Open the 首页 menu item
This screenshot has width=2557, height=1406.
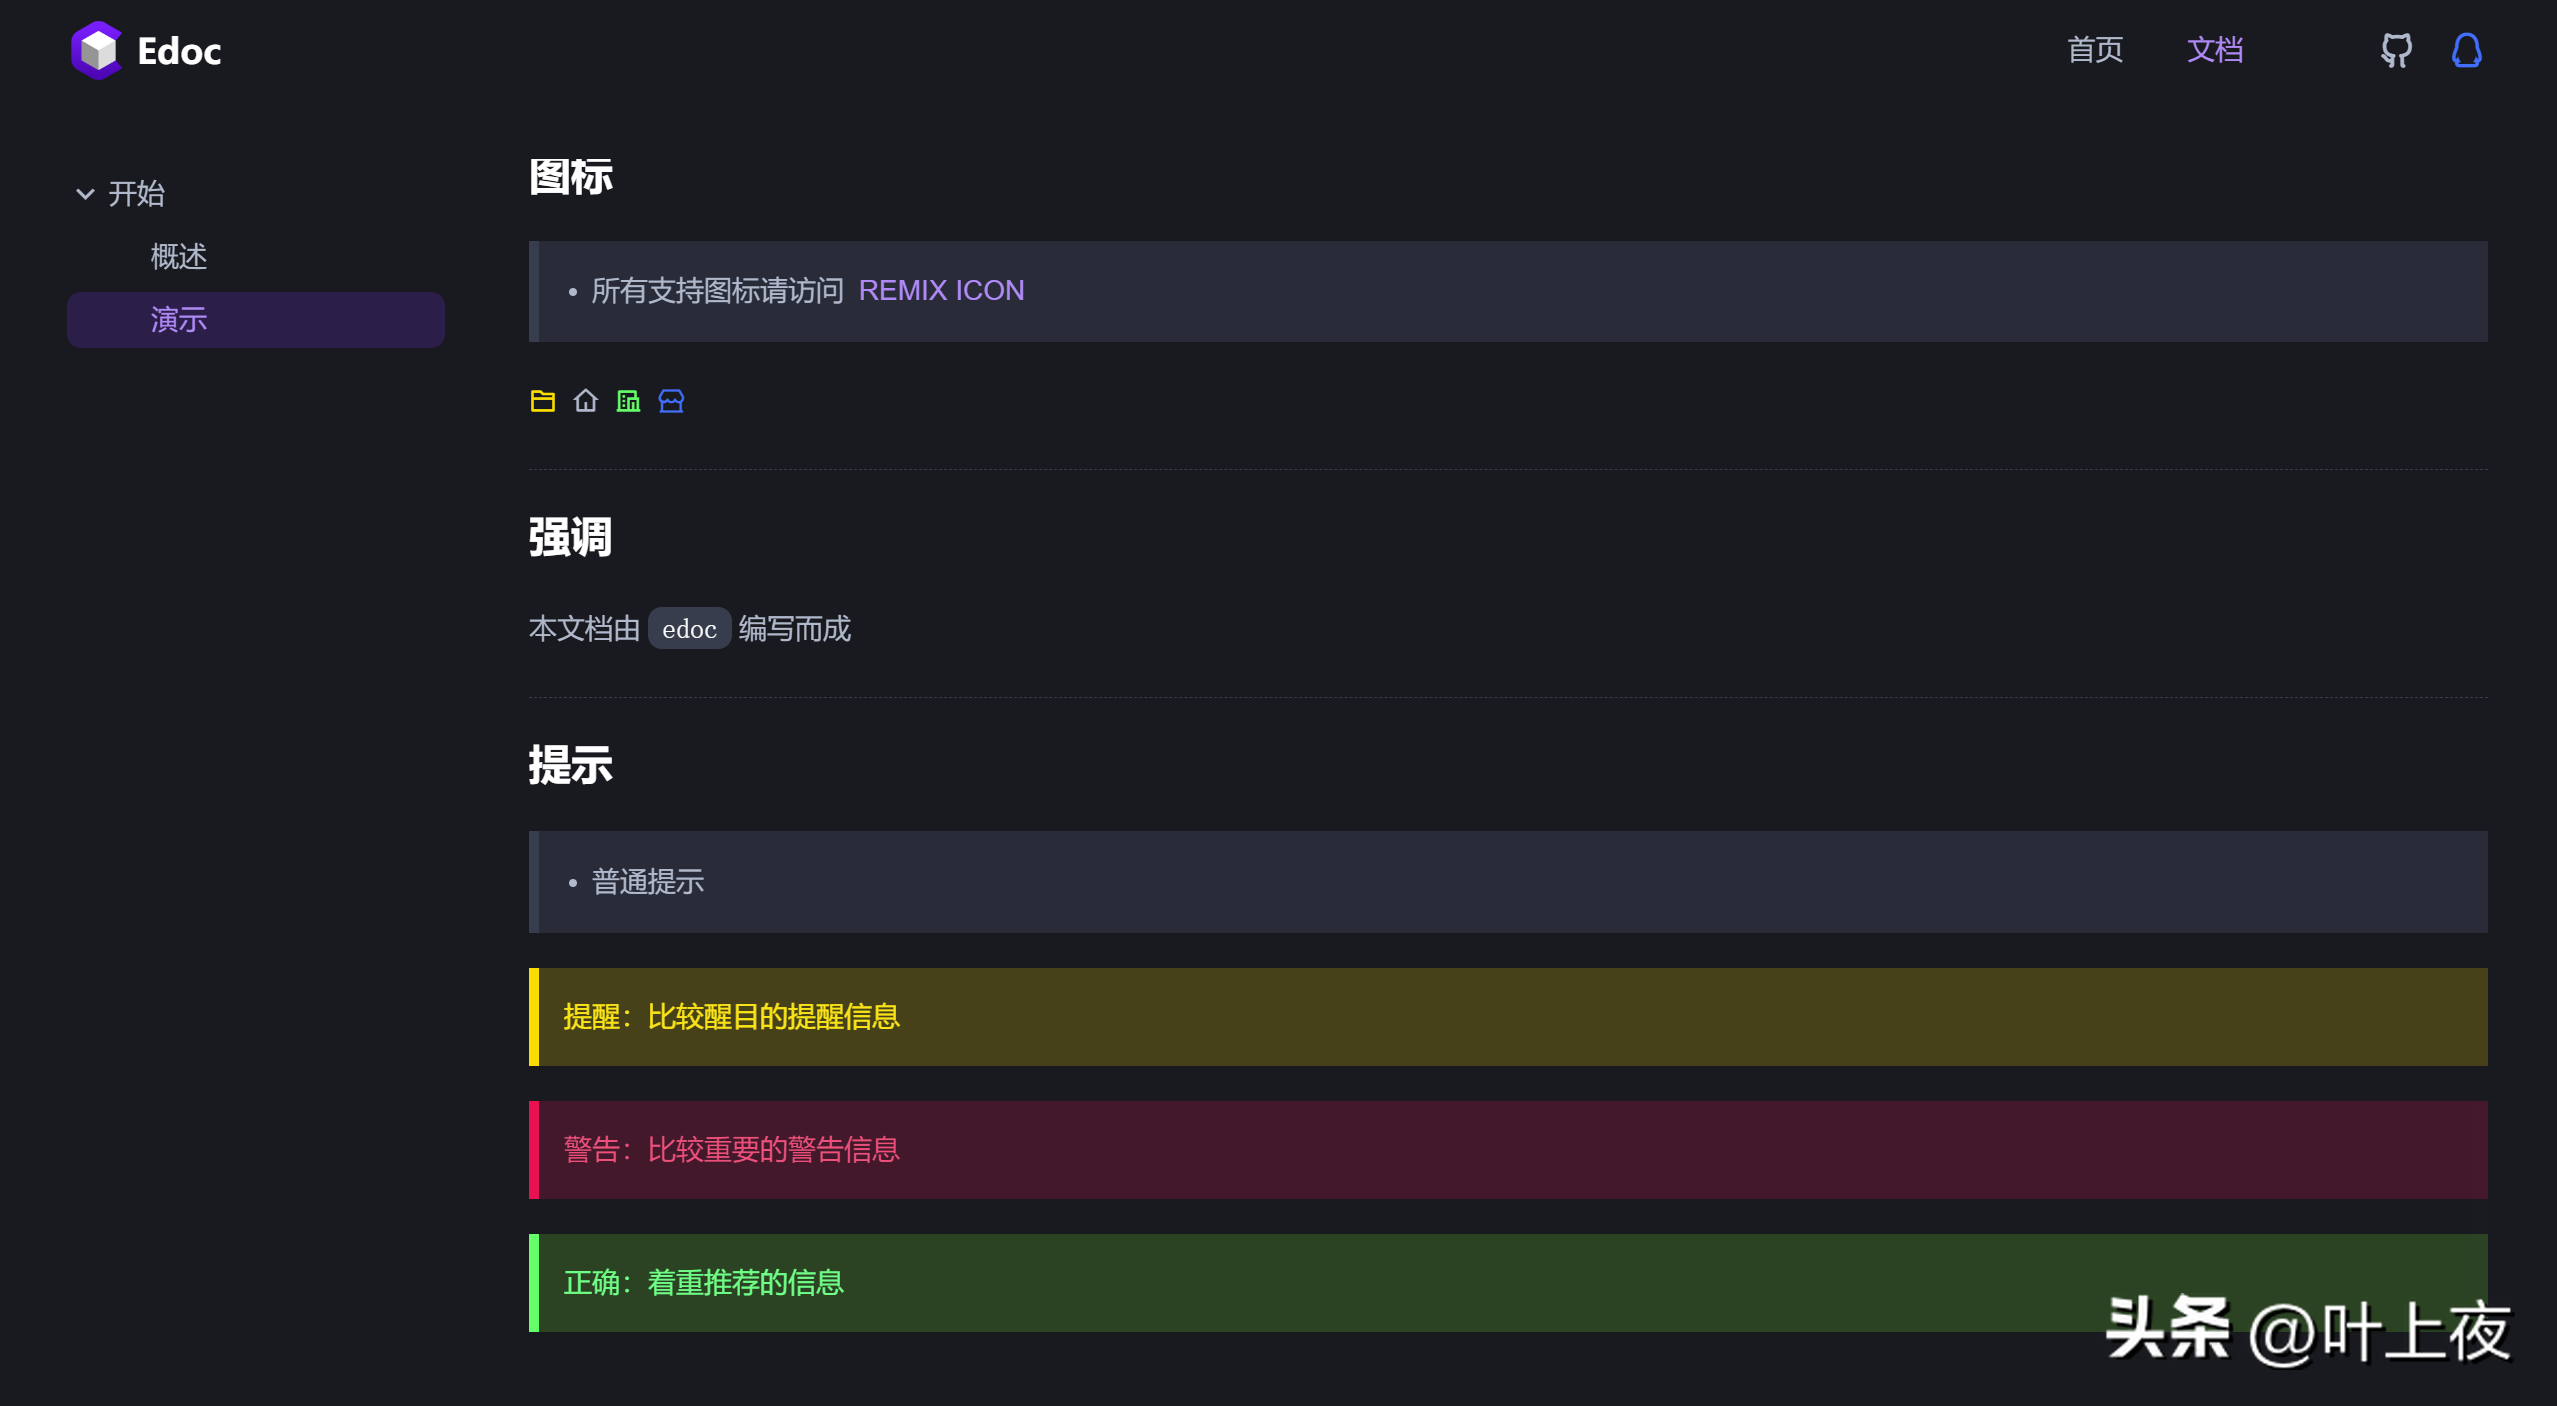(x=2095, y=50)
